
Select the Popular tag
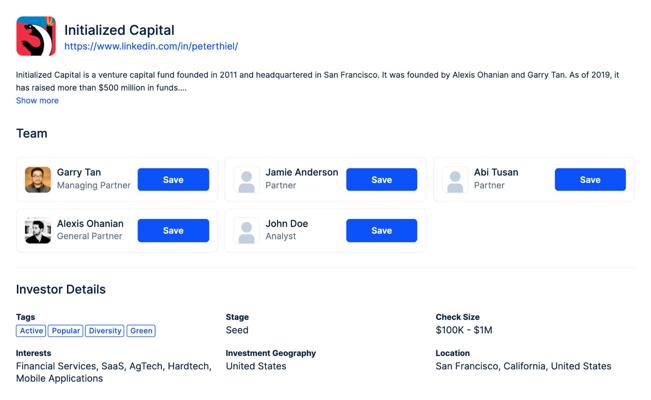pyautogui.click(x=66, y=331)
